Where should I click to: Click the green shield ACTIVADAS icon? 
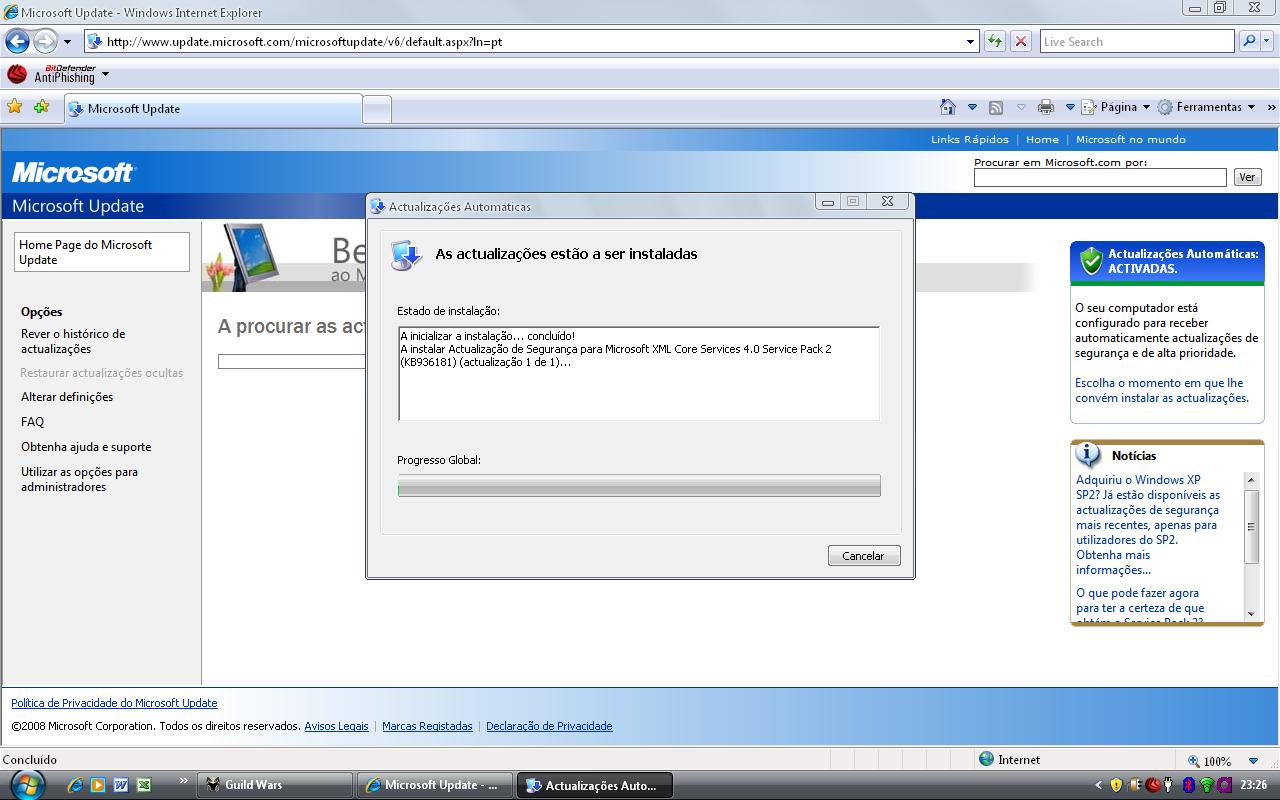(1090, 261)
